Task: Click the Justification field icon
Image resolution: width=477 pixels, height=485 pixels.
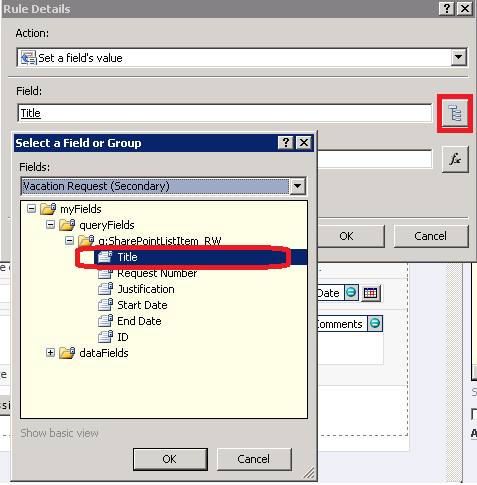Action: (x=106, y=289)
